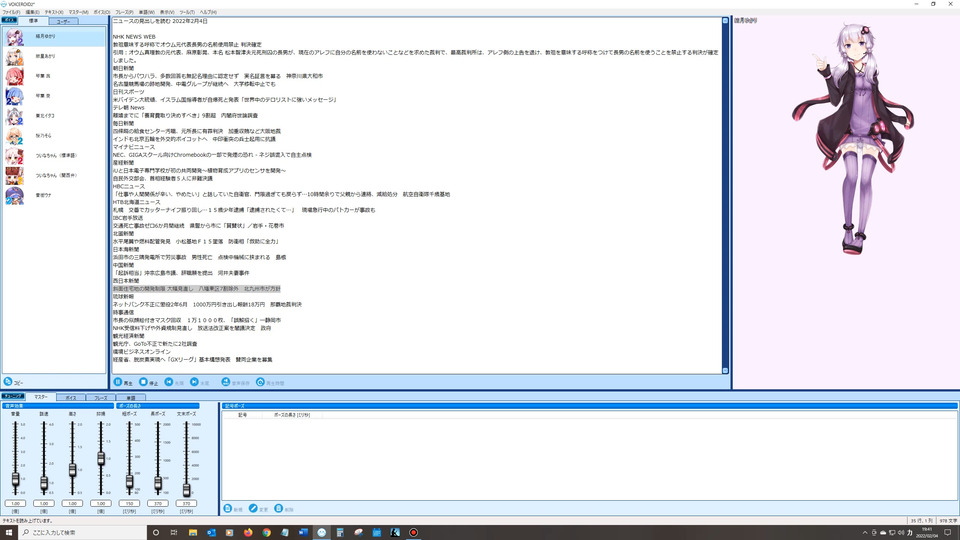Viewport: 960px width, 540px height.
Task: Click the 話速 value input box
Action: [x=44, y=503]
